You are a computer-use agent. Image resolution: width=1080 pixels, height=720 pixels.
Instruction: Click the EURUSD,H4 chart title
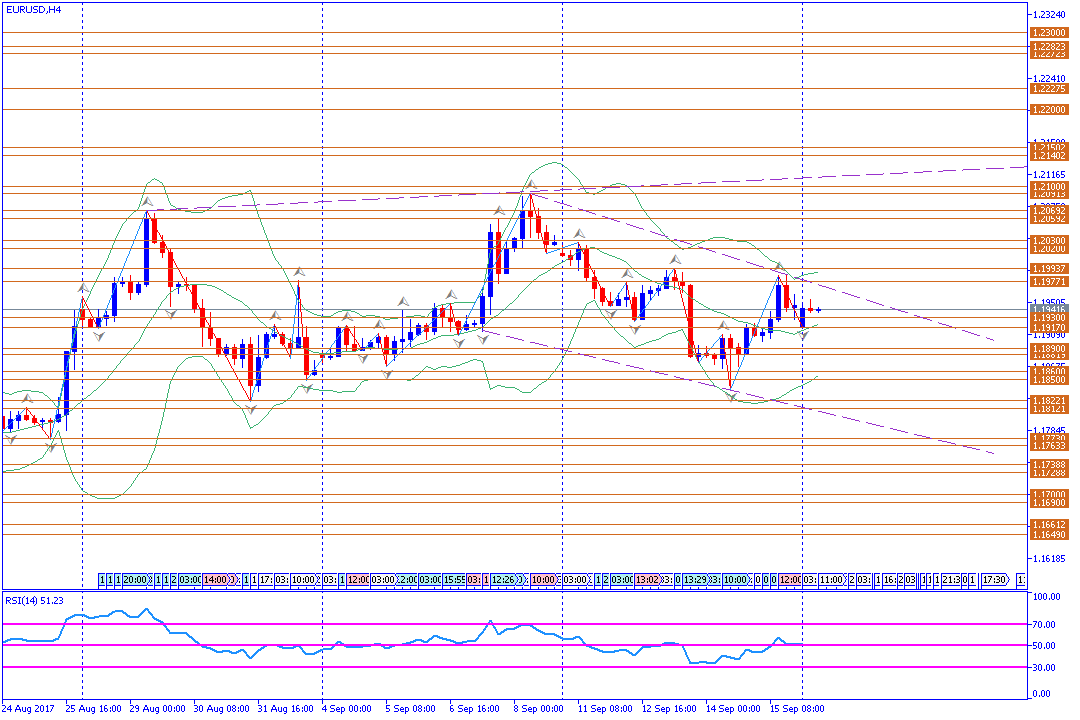click(34, 10)
